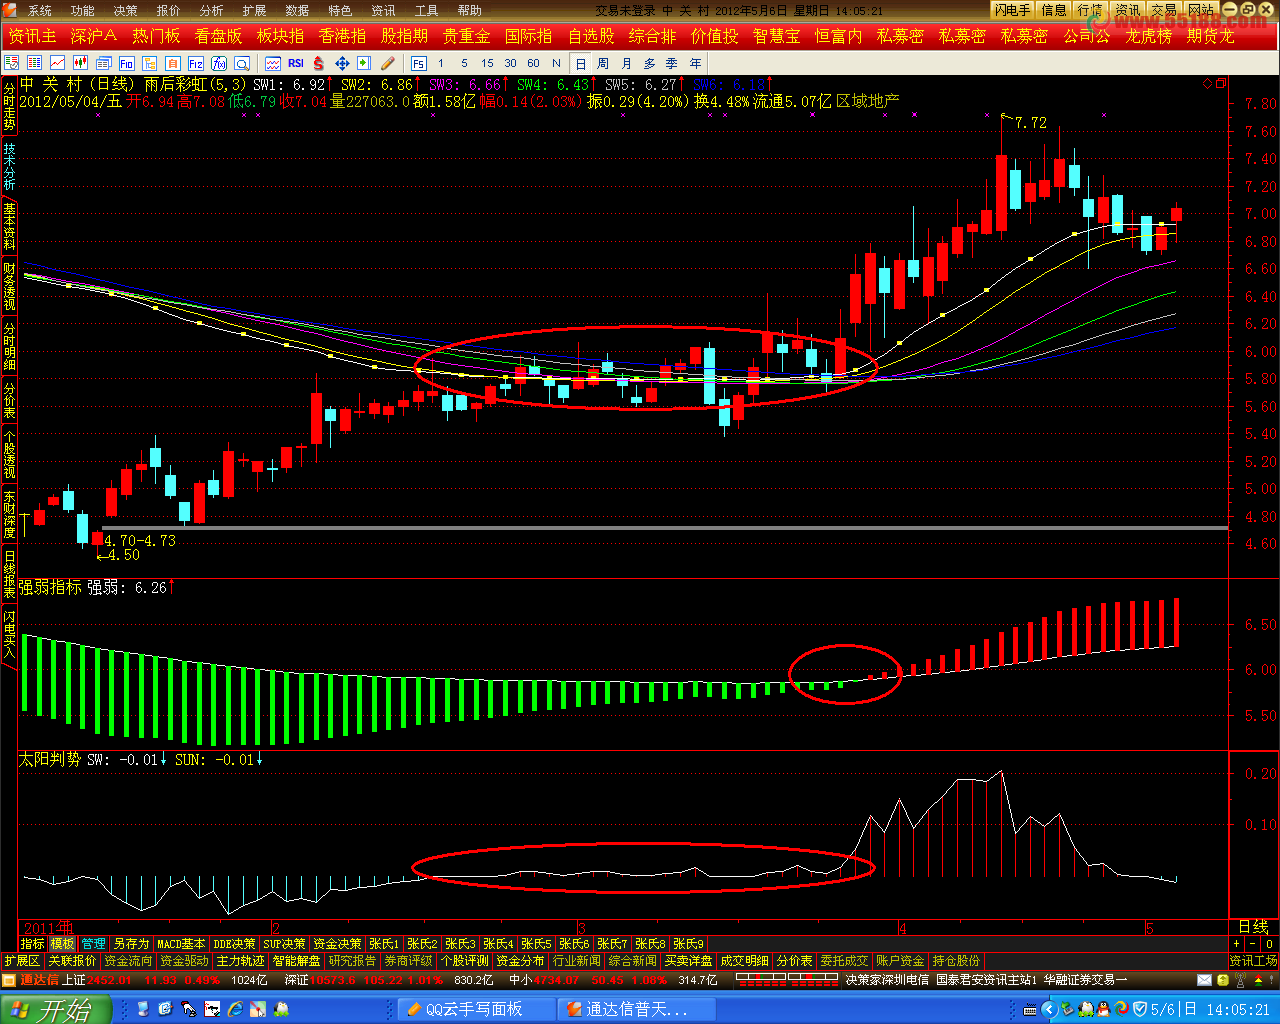This screenshot has width=1280, height=1024.
Task: Pick the pencil drawing tool icon
Action: pos(388,63)
